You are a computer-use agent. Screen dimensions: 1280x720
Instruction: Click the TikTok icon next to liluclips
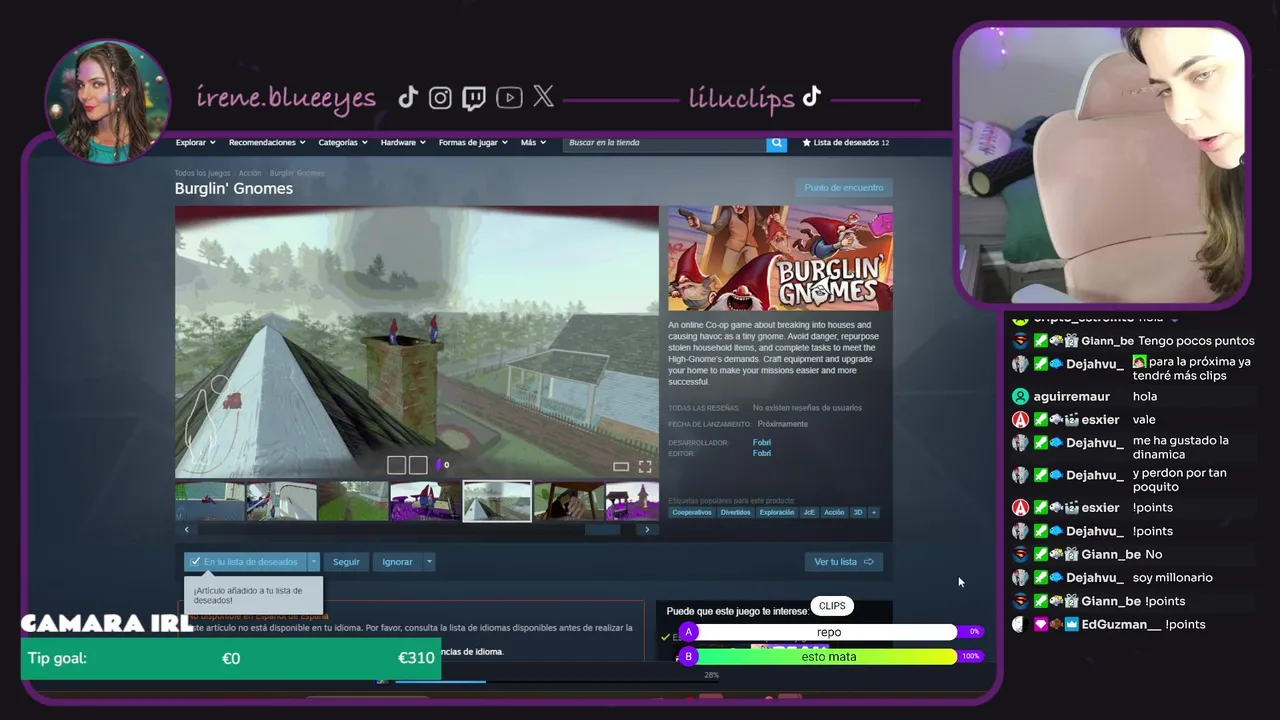click(x=811, y=96)
